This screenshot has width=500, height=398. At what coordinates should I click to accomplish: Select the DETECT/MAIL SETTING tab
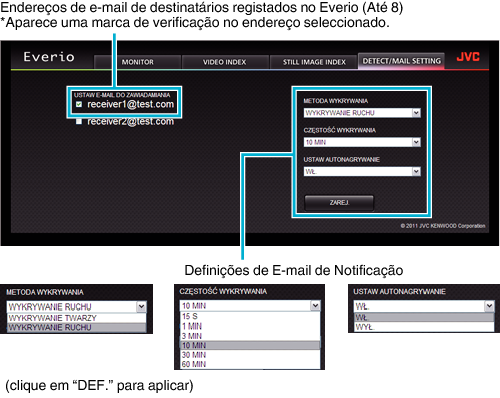pyautogui.click(x=401, y=61)
